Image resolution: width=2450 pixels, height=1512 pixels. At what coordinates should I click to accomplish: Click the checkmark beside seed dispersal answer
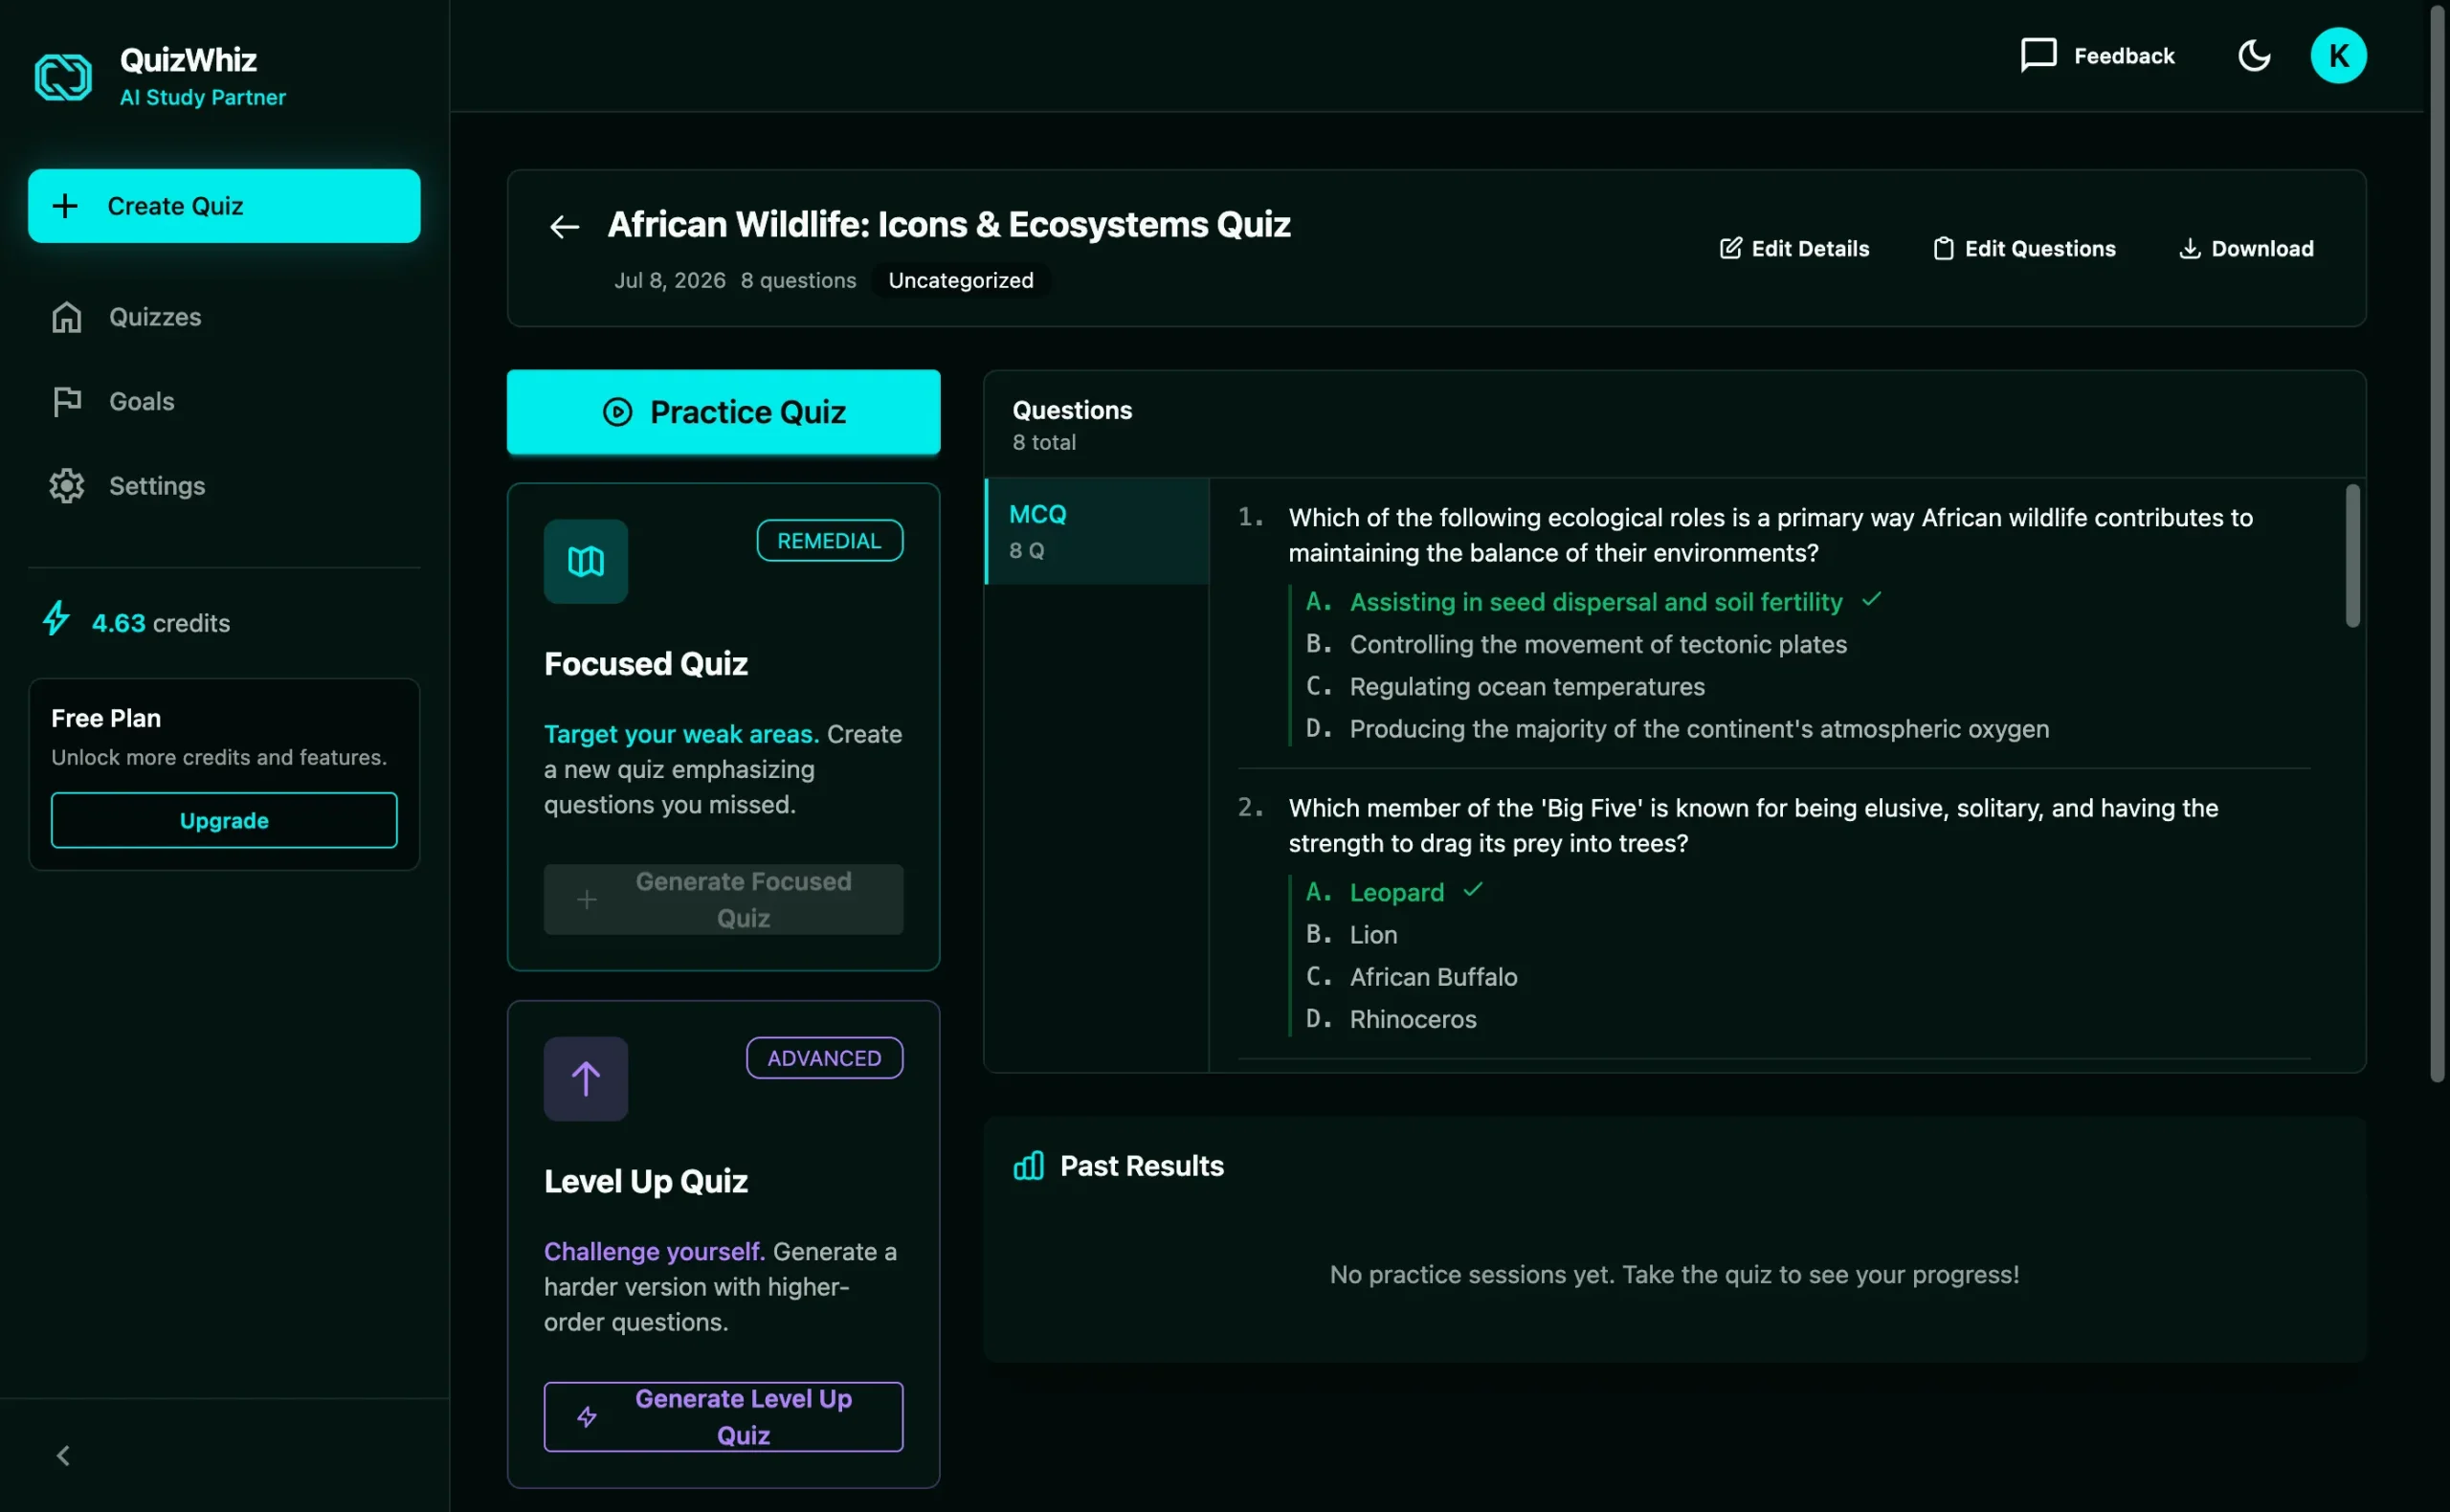point(1870,599)
